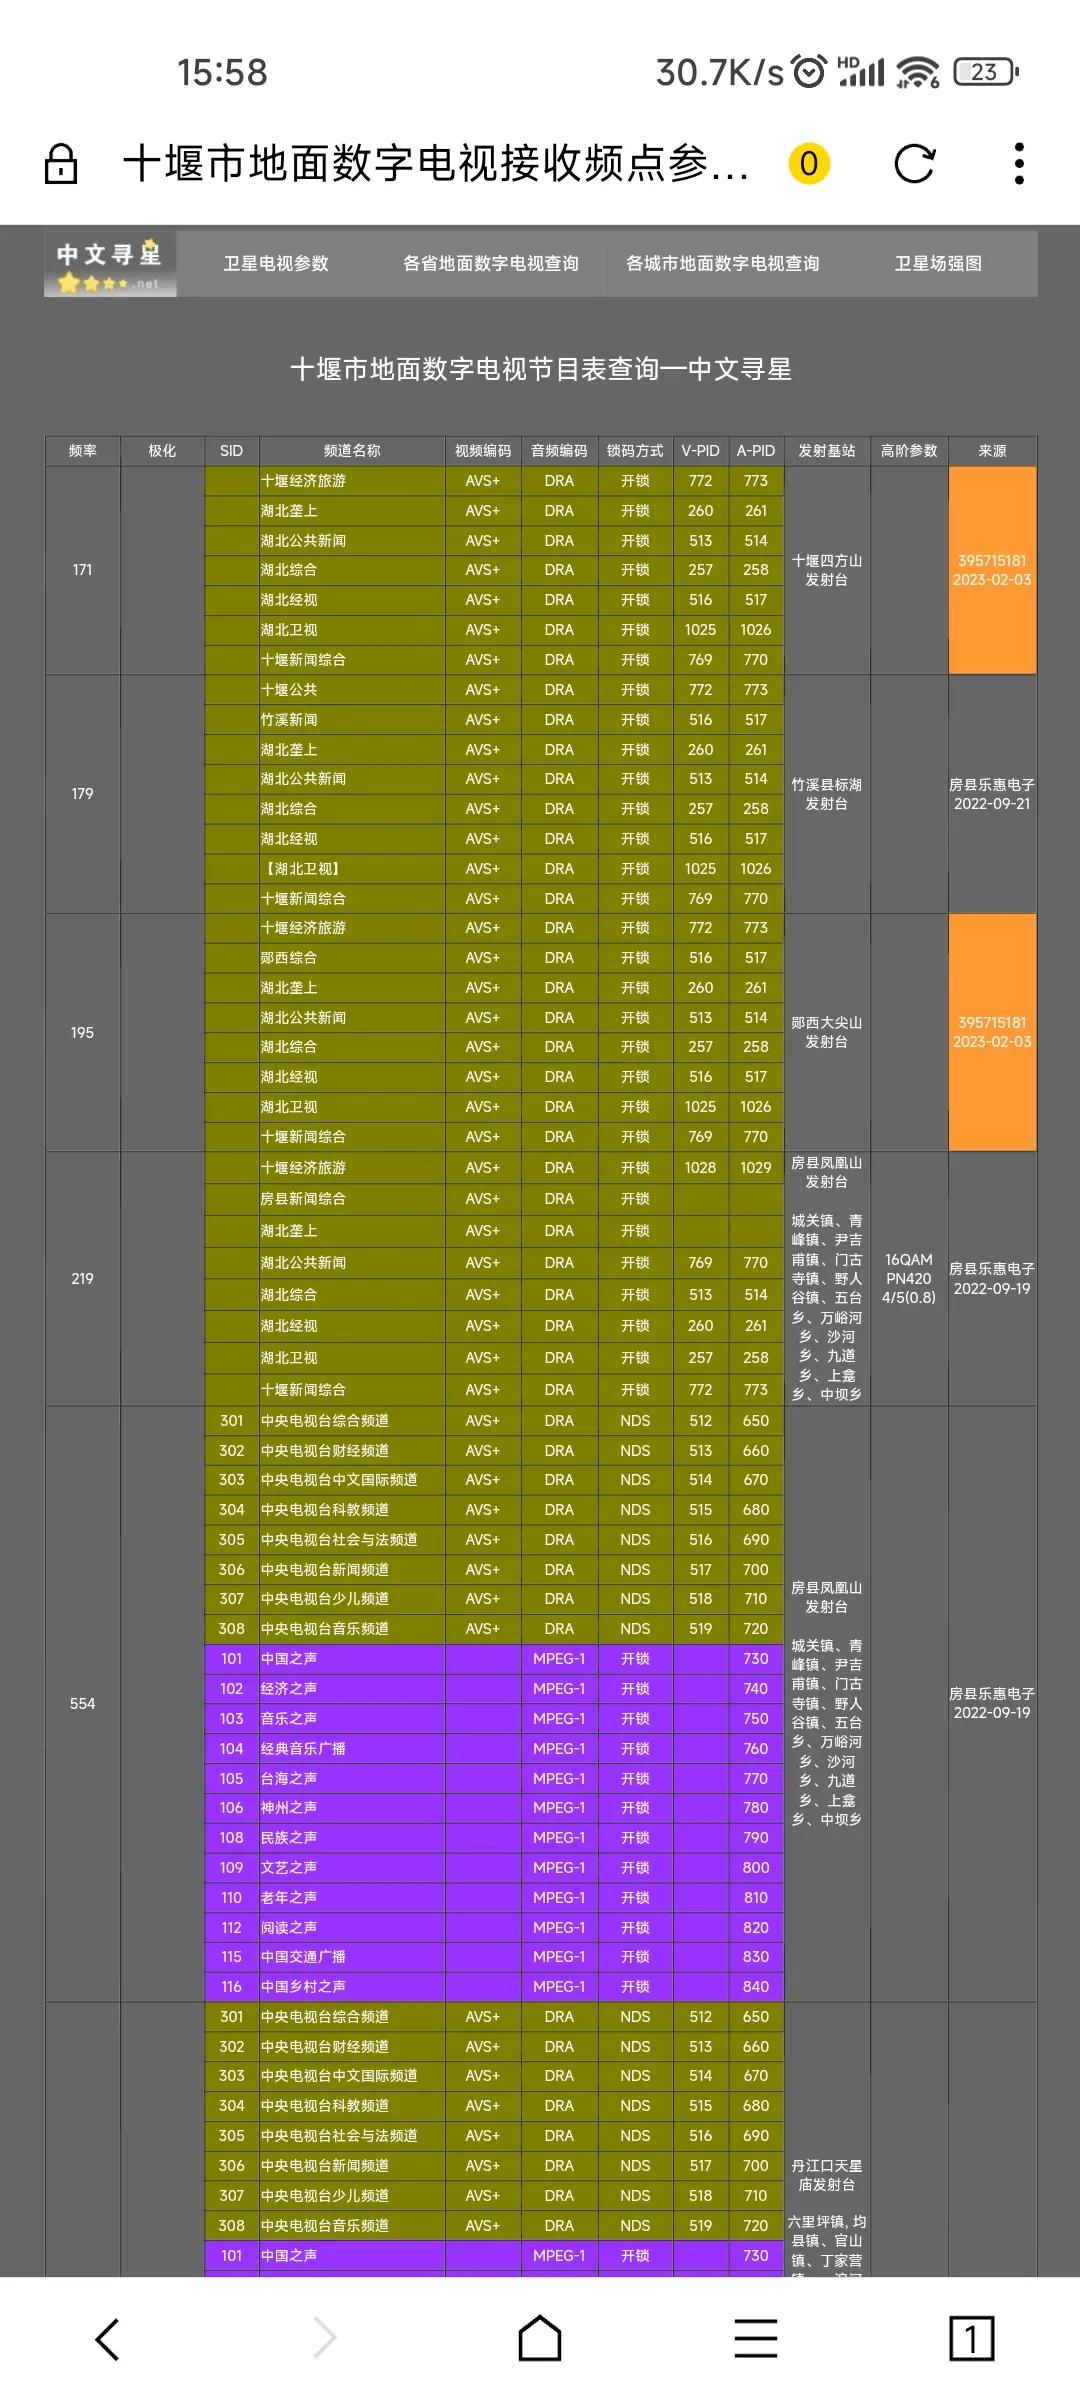This screenshot has width=1080, height=2400.
Task: Tap the browser reload icon
Action: [914, 164]
